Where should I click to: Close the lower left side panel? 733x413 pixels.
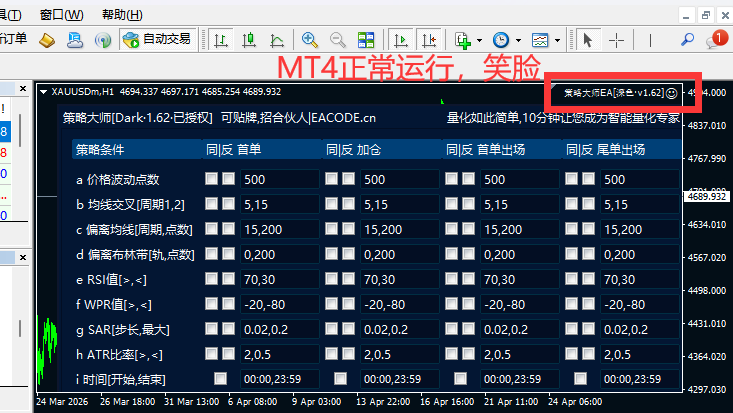tap(23, 257)
